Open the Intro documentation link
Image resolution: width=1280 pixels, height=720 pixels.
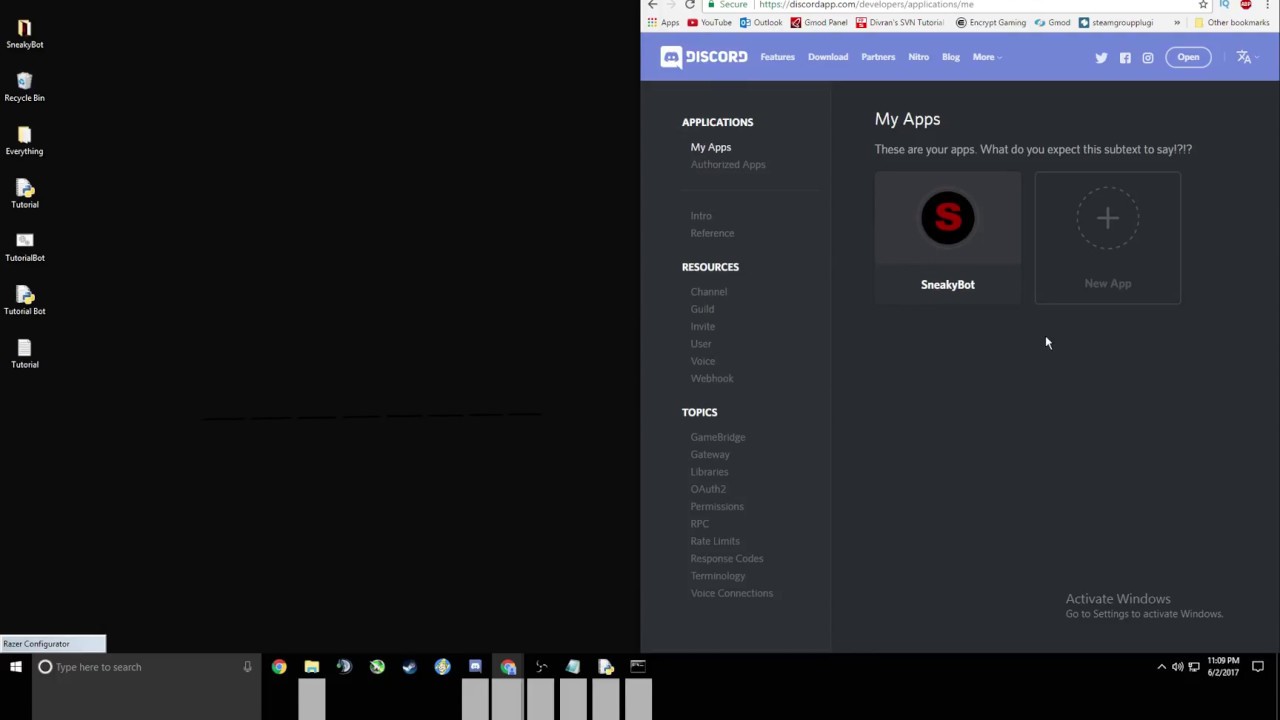701,216
